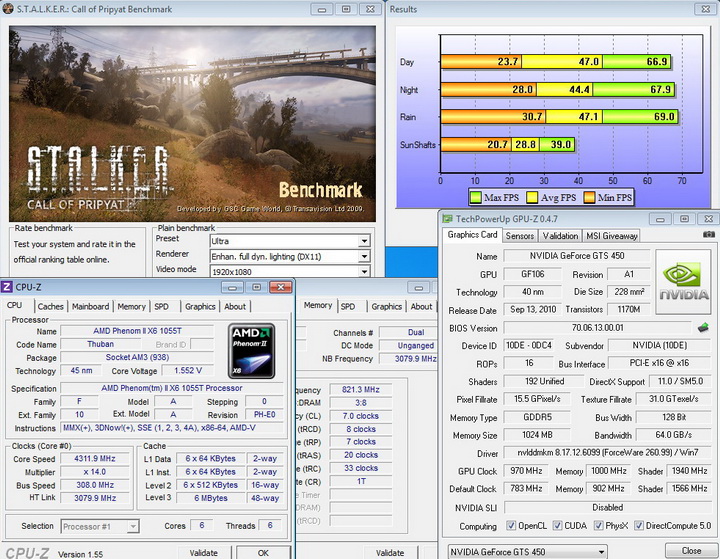Toggle the DirectCompute 5.0 checkbox
This screenshot has height=559, width=720.
pyautogui.click(x=639, y=525)
